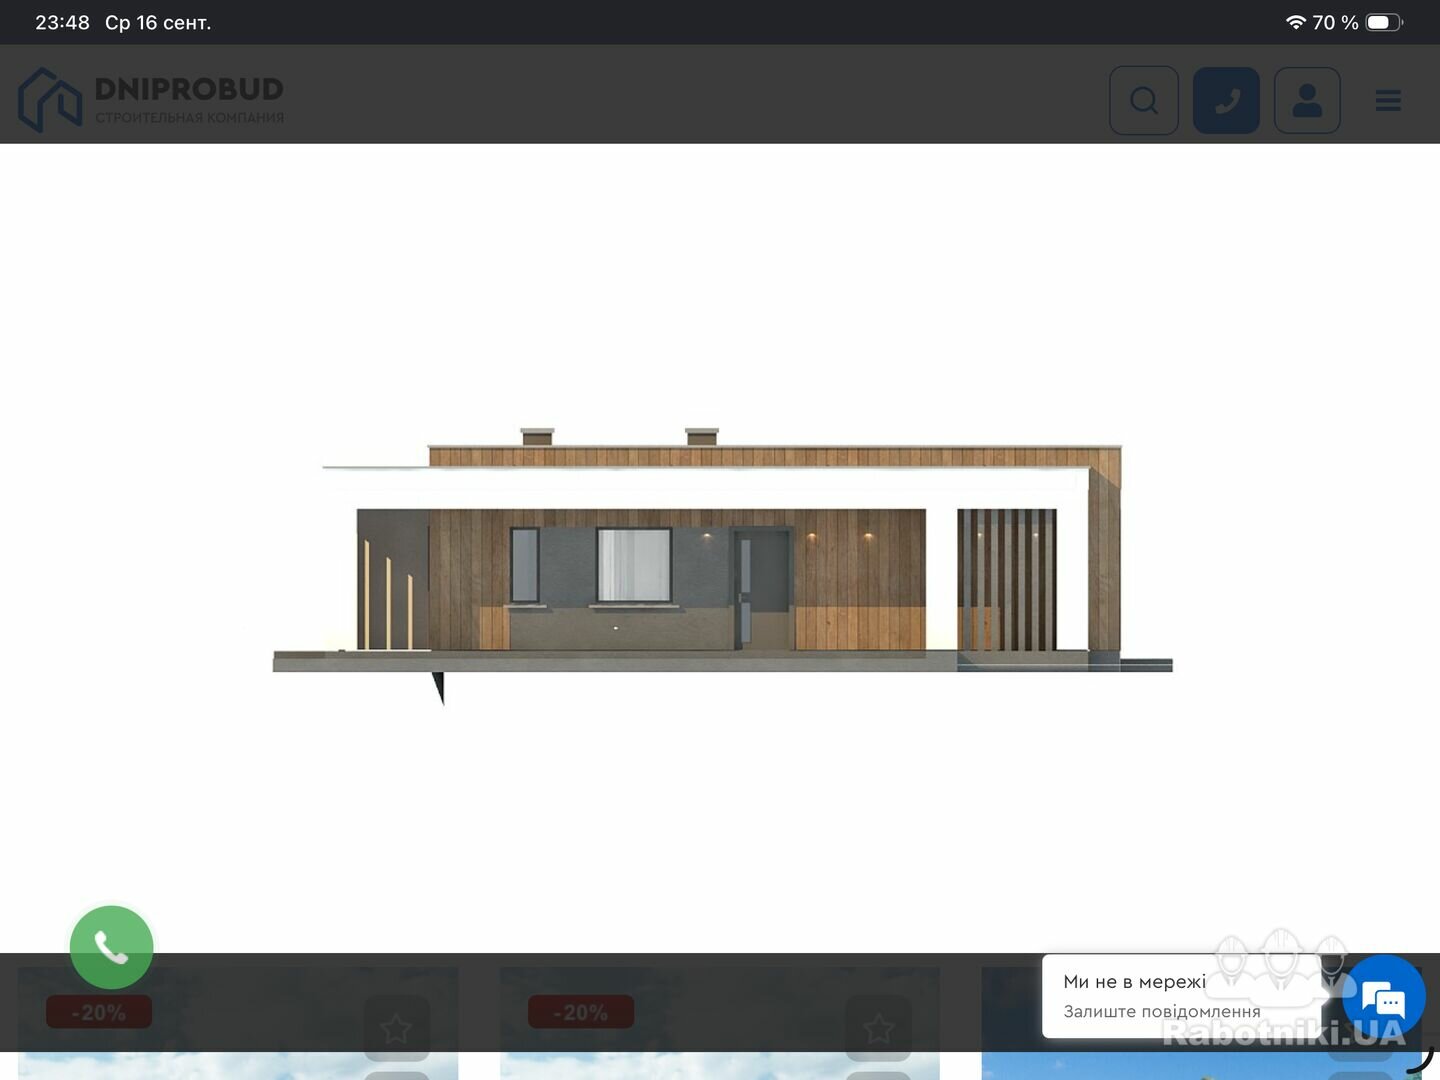The height and width of the screenshot is (1080, 1440).
Task: Tap the blue phone call icon
Action: (1226, 100)
